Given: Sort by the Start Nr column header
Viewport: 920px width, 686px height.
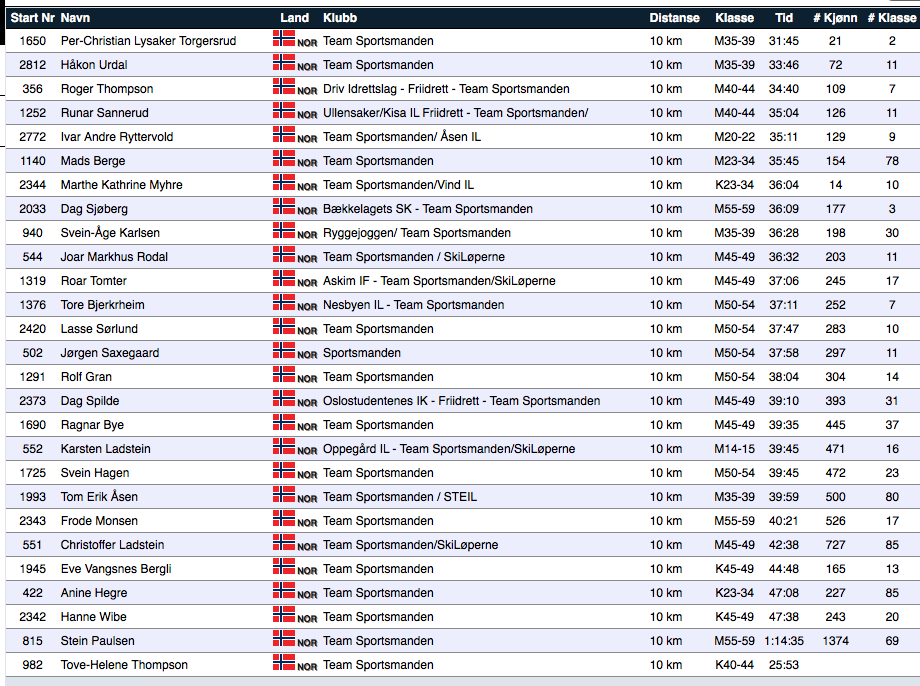Looking at the screenshot, I should (x=33, y=18).
